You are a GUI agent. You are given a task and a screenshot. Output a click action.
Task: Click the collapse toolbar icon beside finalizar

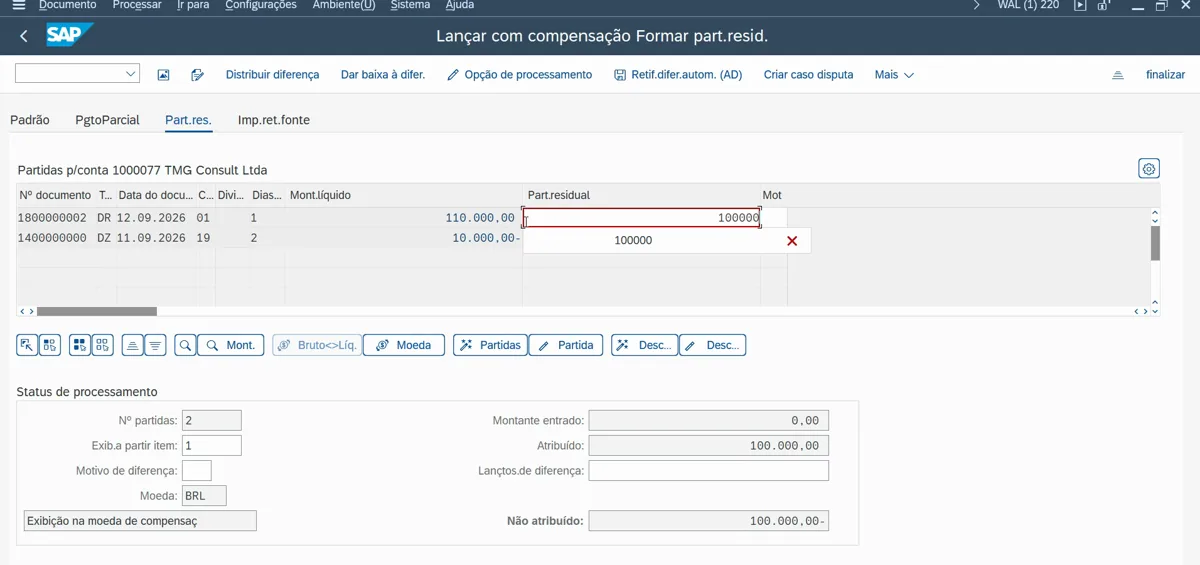pyautogui.click(x=1118, y=75)
